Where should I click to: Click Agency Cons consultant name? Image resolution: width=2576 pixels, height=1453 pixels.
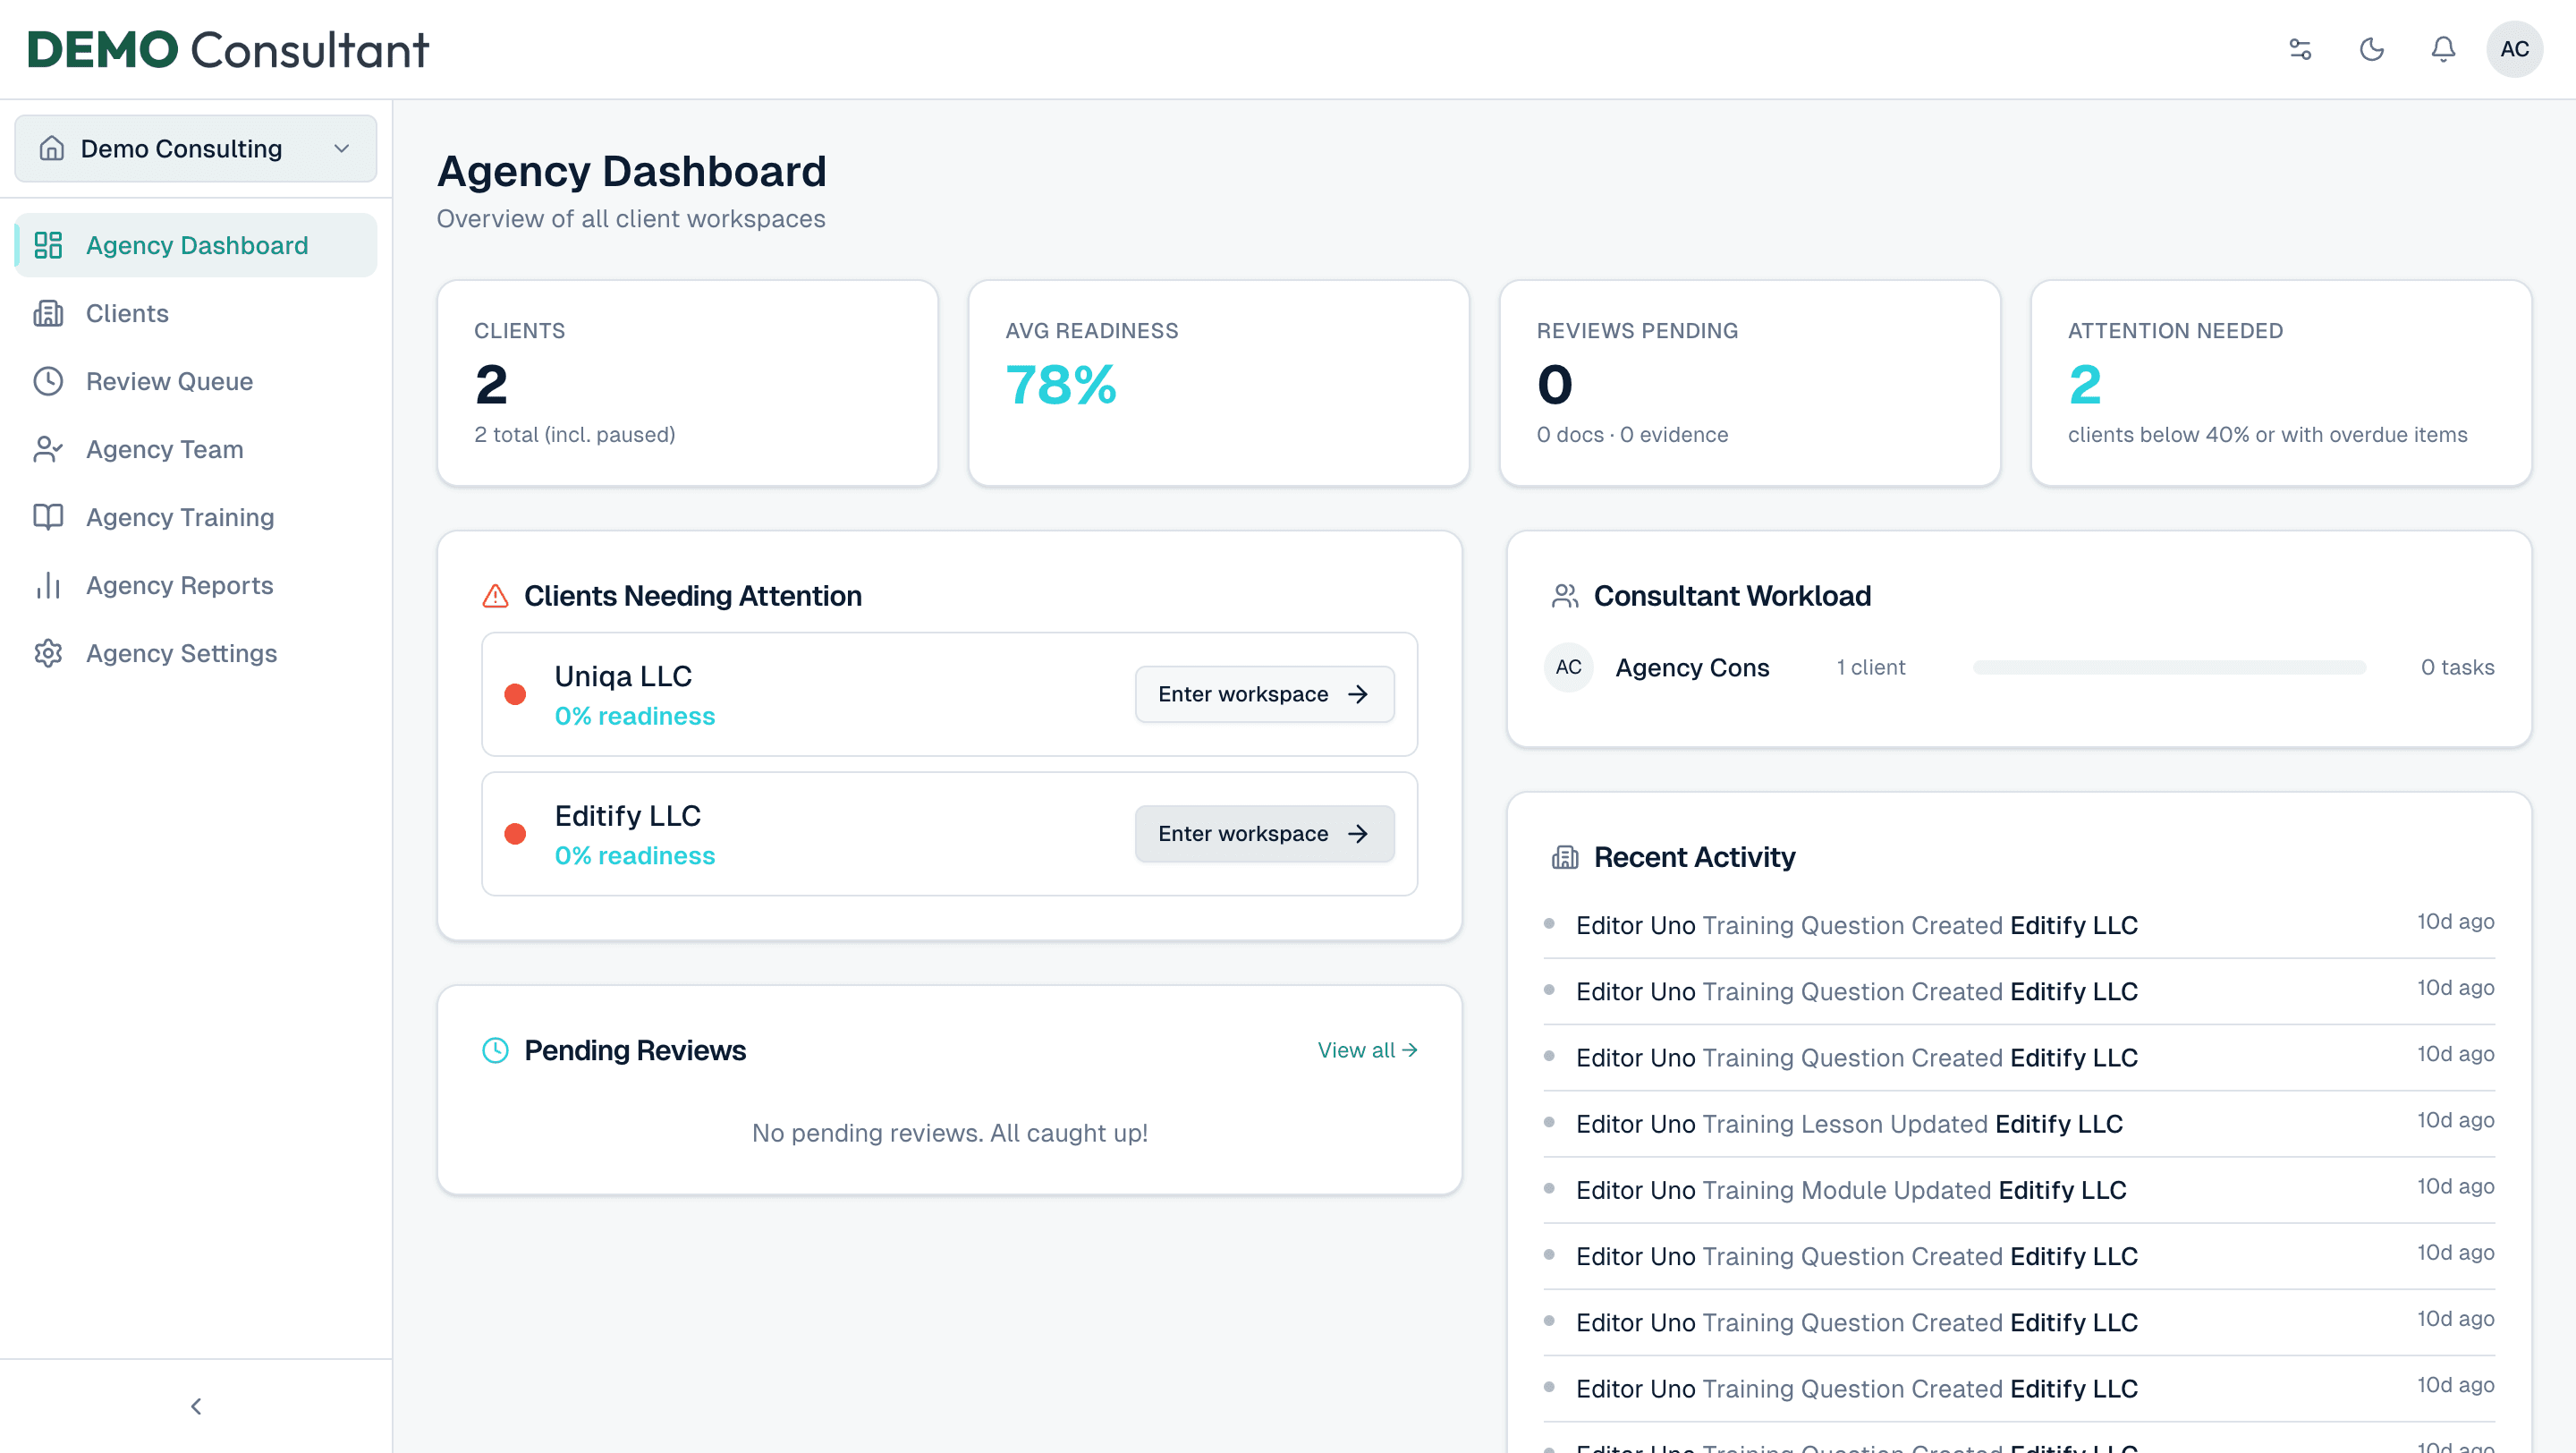click(x=1692, y=667)
